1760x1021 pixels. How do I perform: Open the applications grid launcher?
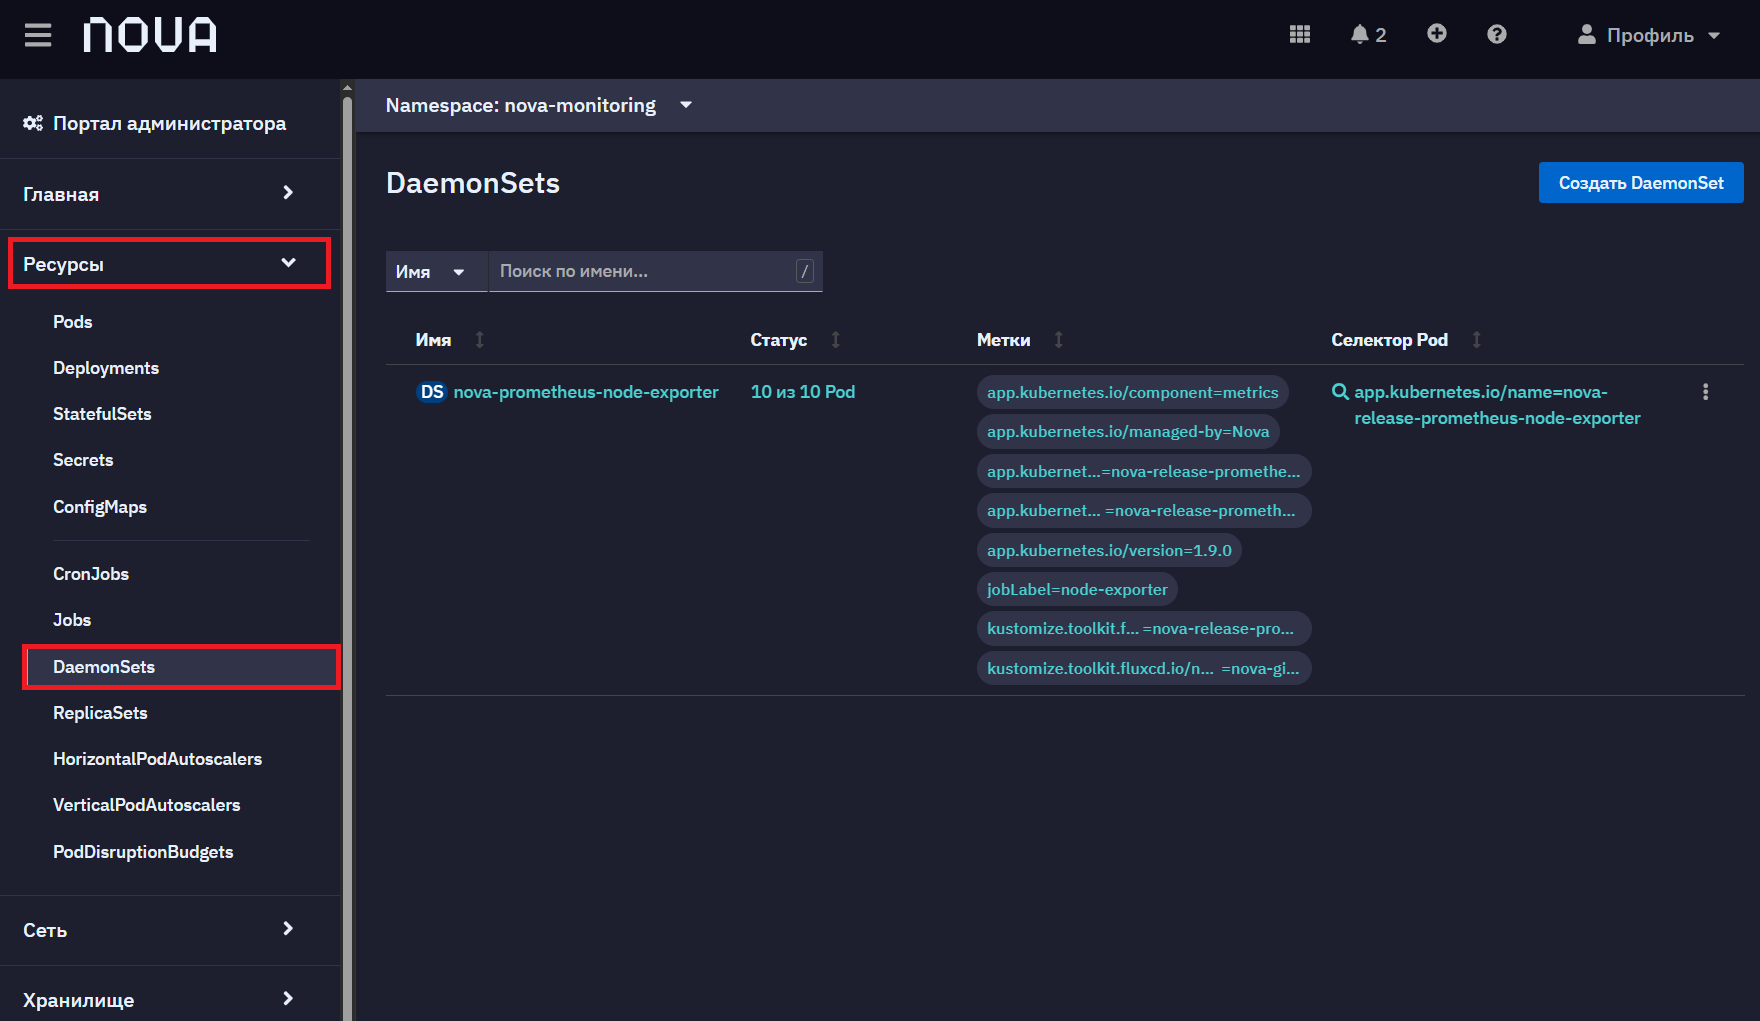coord(1300,34)
